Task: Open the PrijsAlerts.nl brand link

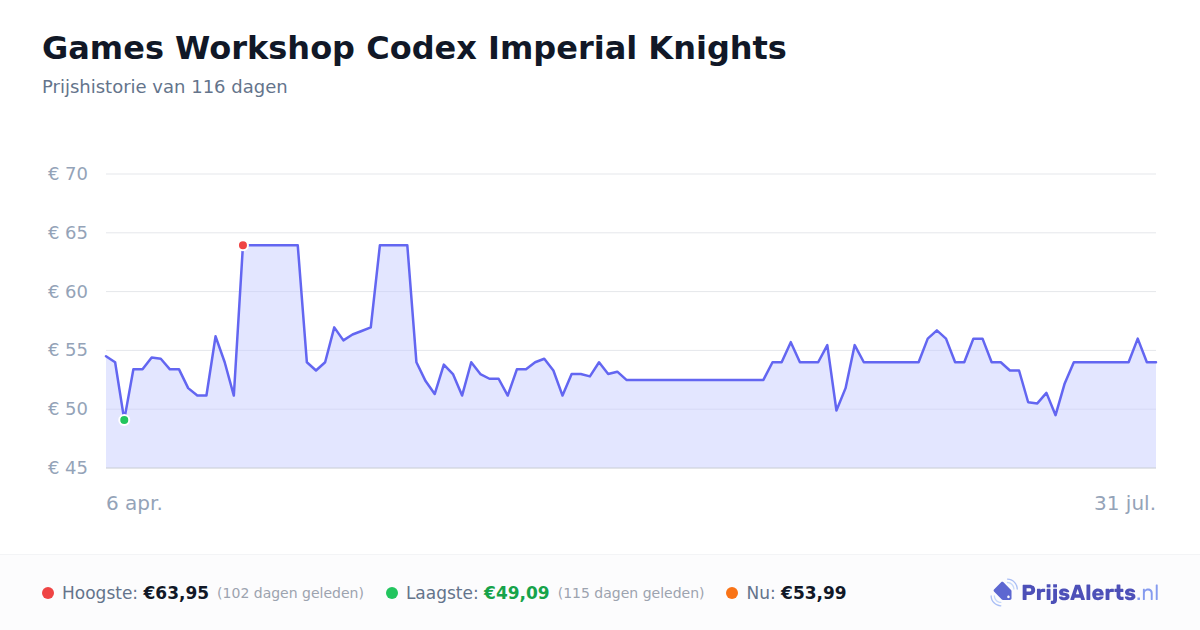Action: (x=1075, y=593)
